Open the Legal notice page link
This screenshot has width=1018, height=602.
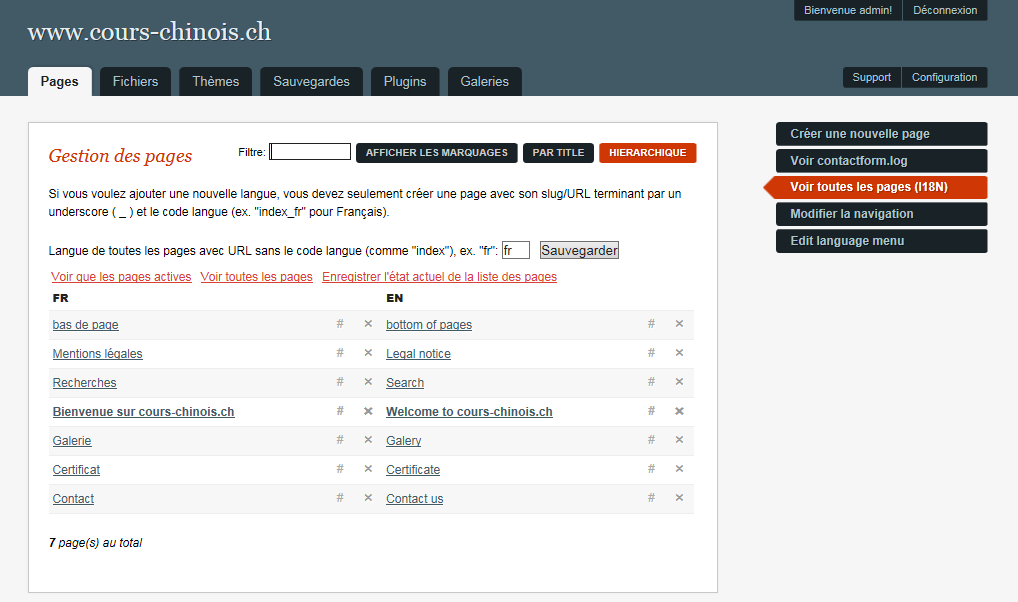click(x=418, y=354)
